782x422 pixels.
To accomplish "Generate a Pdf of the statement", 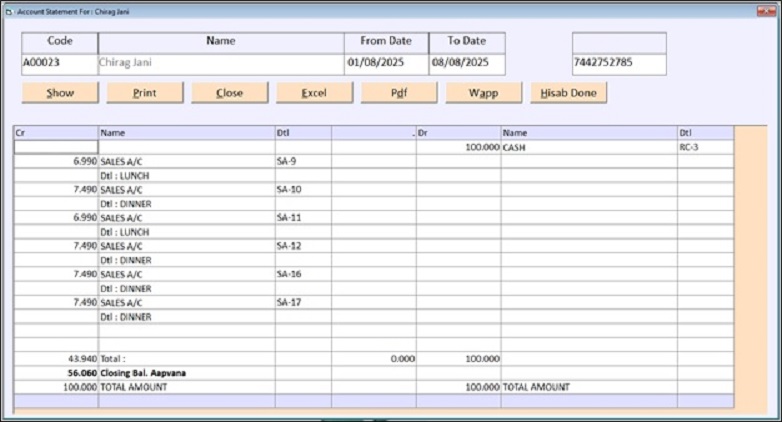I will [x=399, y=93].
